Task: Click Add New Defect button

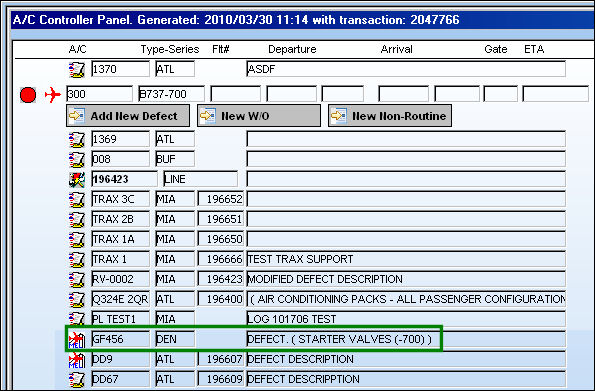Action: click(128, 116)
